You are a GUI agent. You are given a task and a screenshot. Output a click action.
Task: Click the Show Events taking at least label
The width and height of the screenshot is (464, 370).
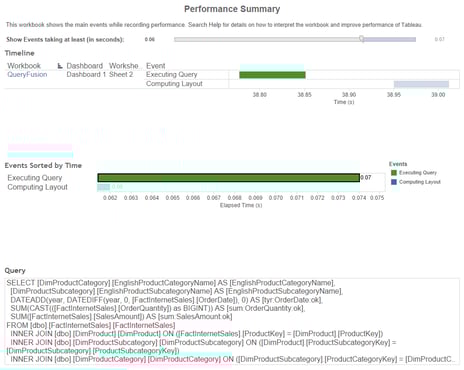[x=65, y=39]
